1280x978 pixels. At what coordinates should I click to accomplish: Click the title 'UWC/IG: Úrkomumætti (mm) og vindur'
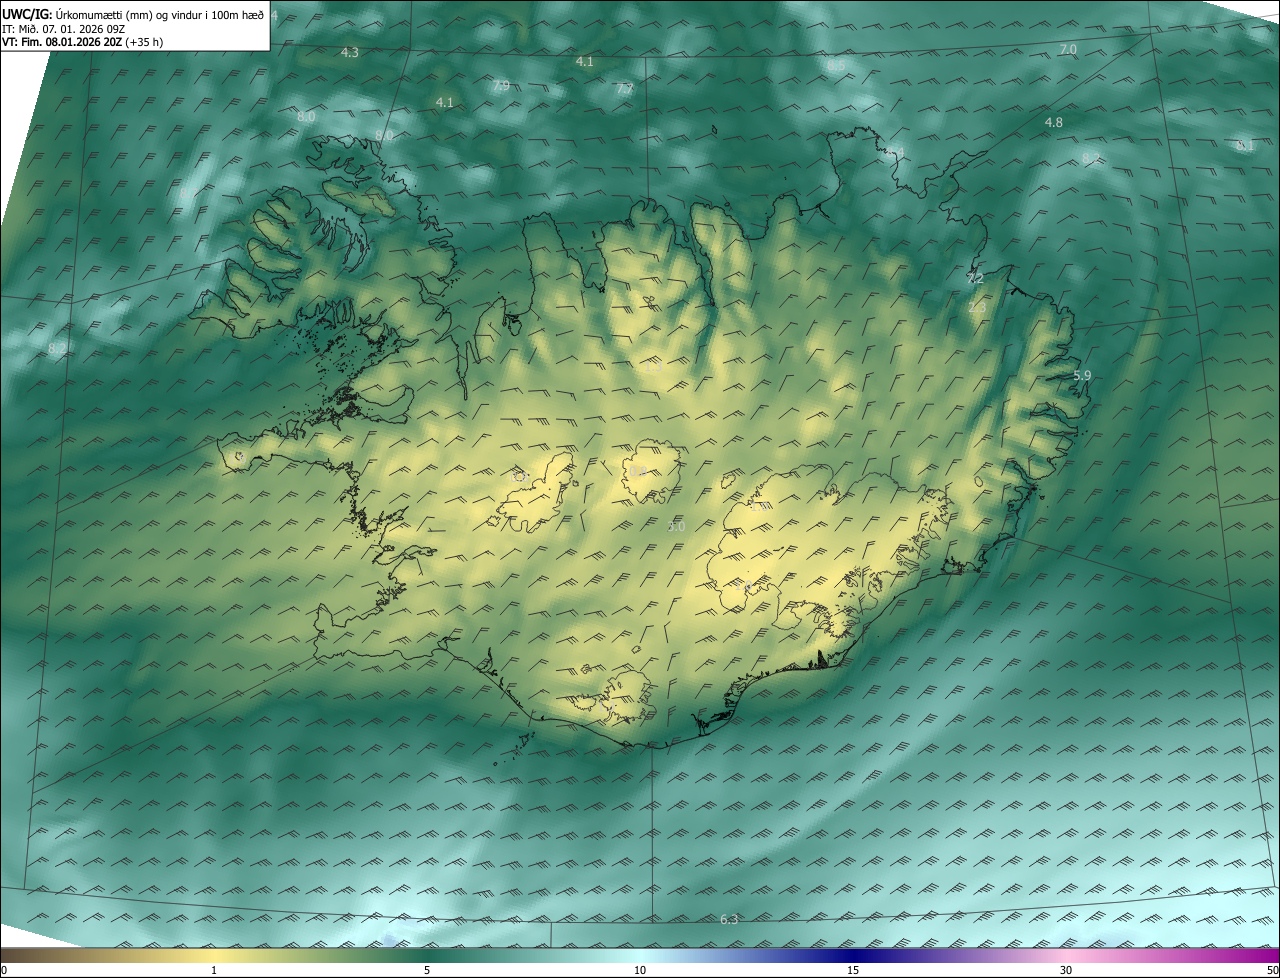(133, 15)
